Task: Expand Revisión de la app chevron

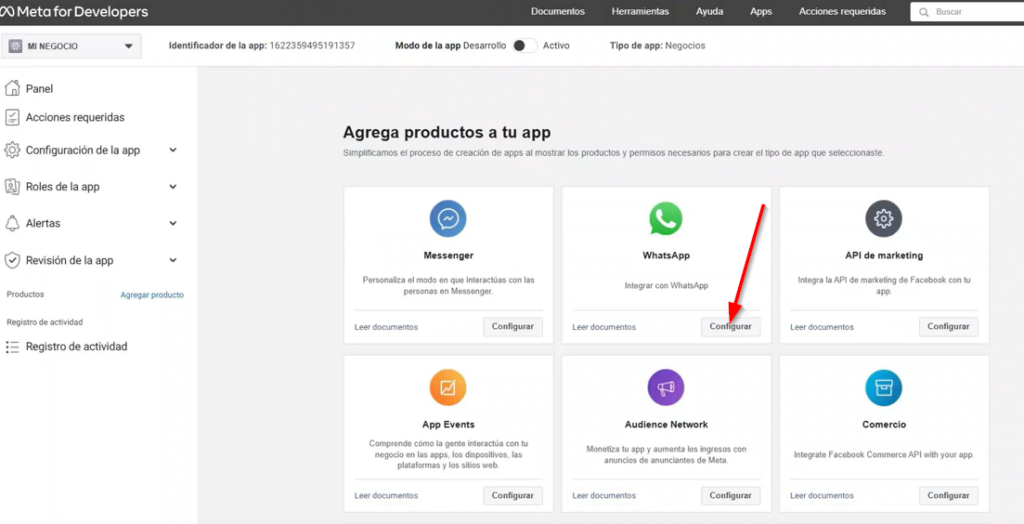Action: tap(173, 260)
